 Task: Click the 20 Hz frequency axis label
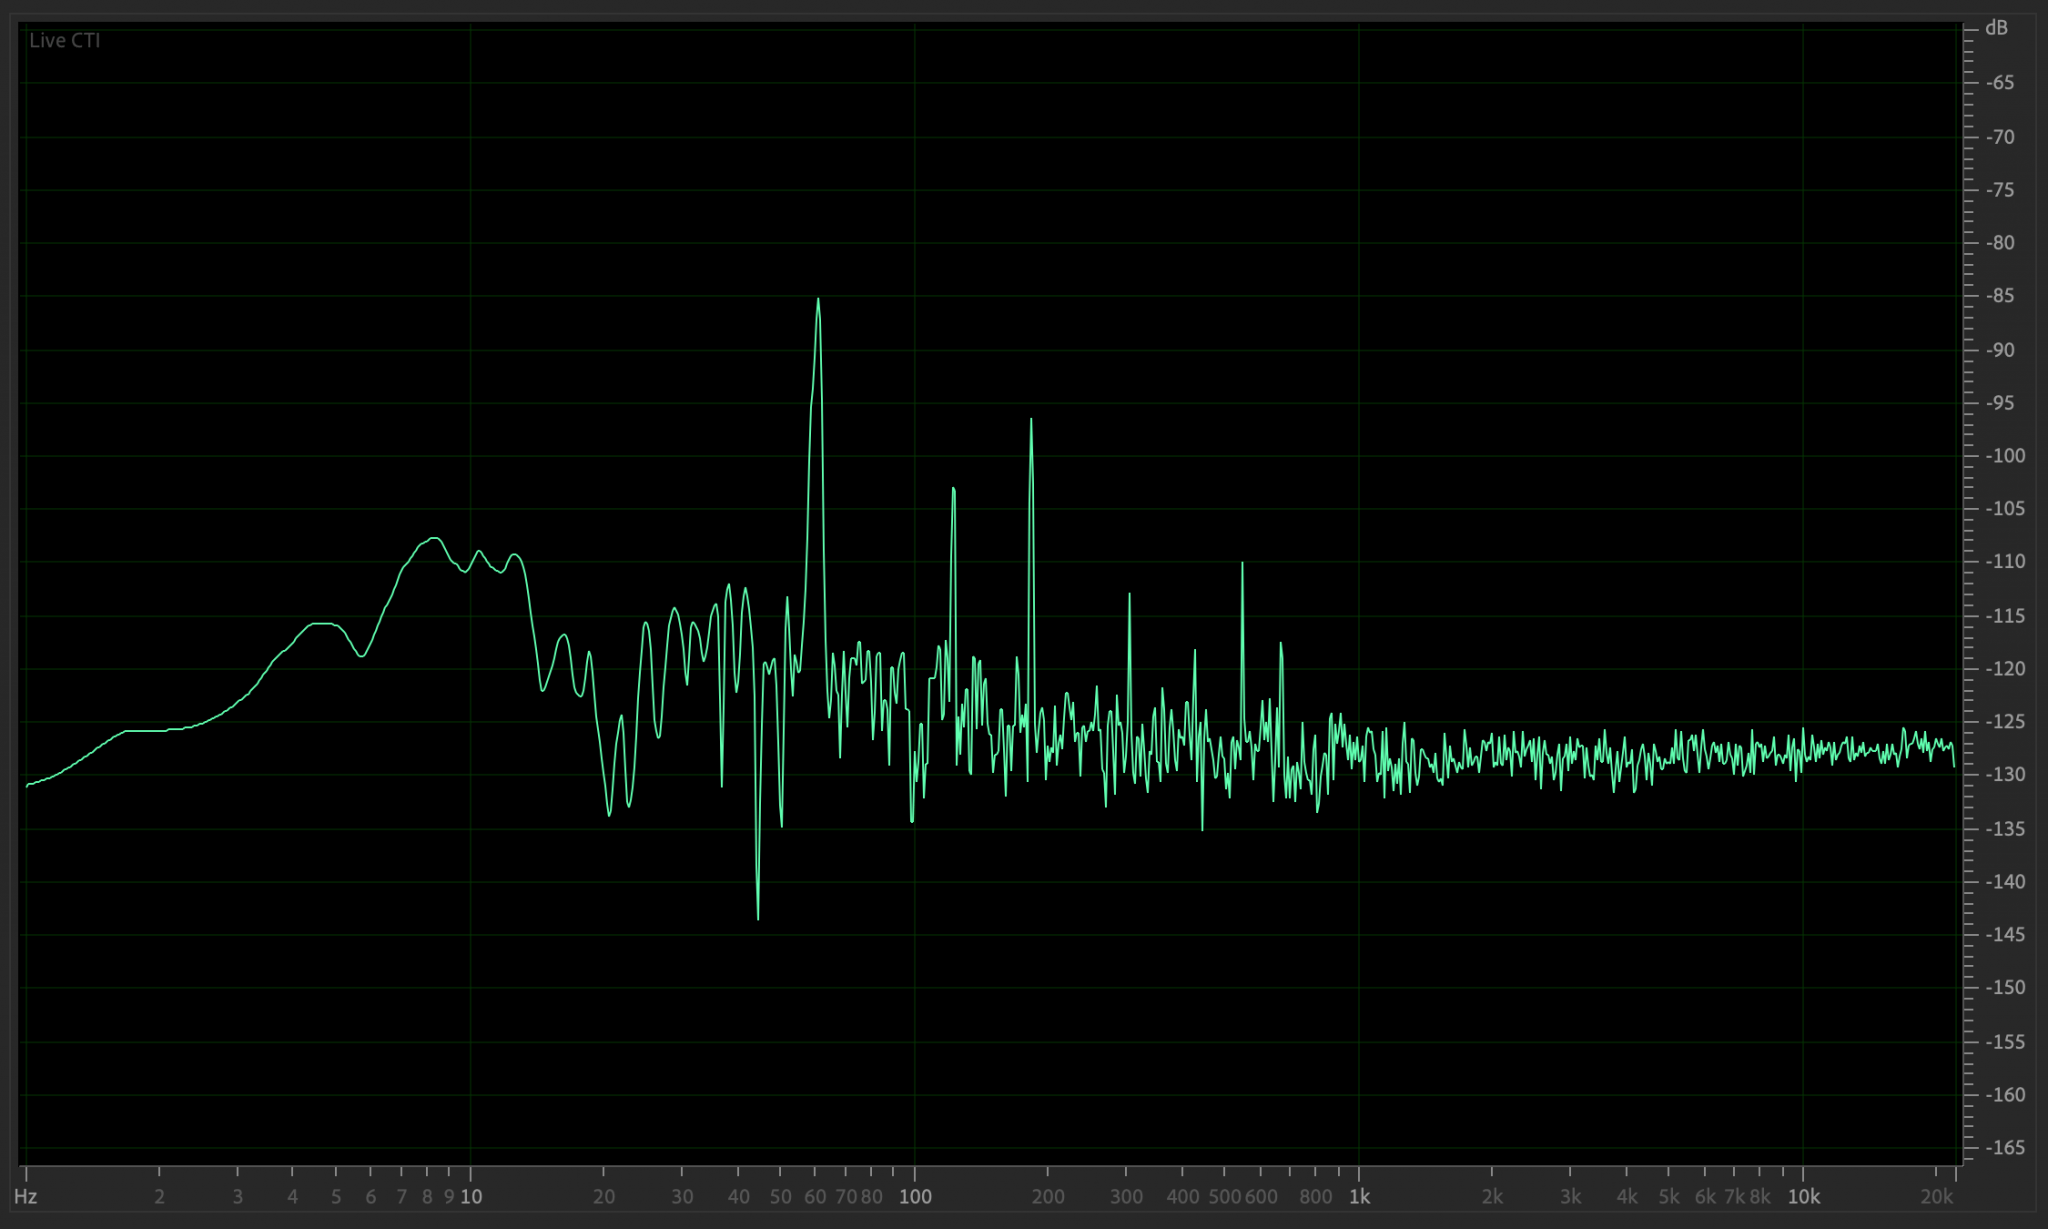tap(604, 1196)
